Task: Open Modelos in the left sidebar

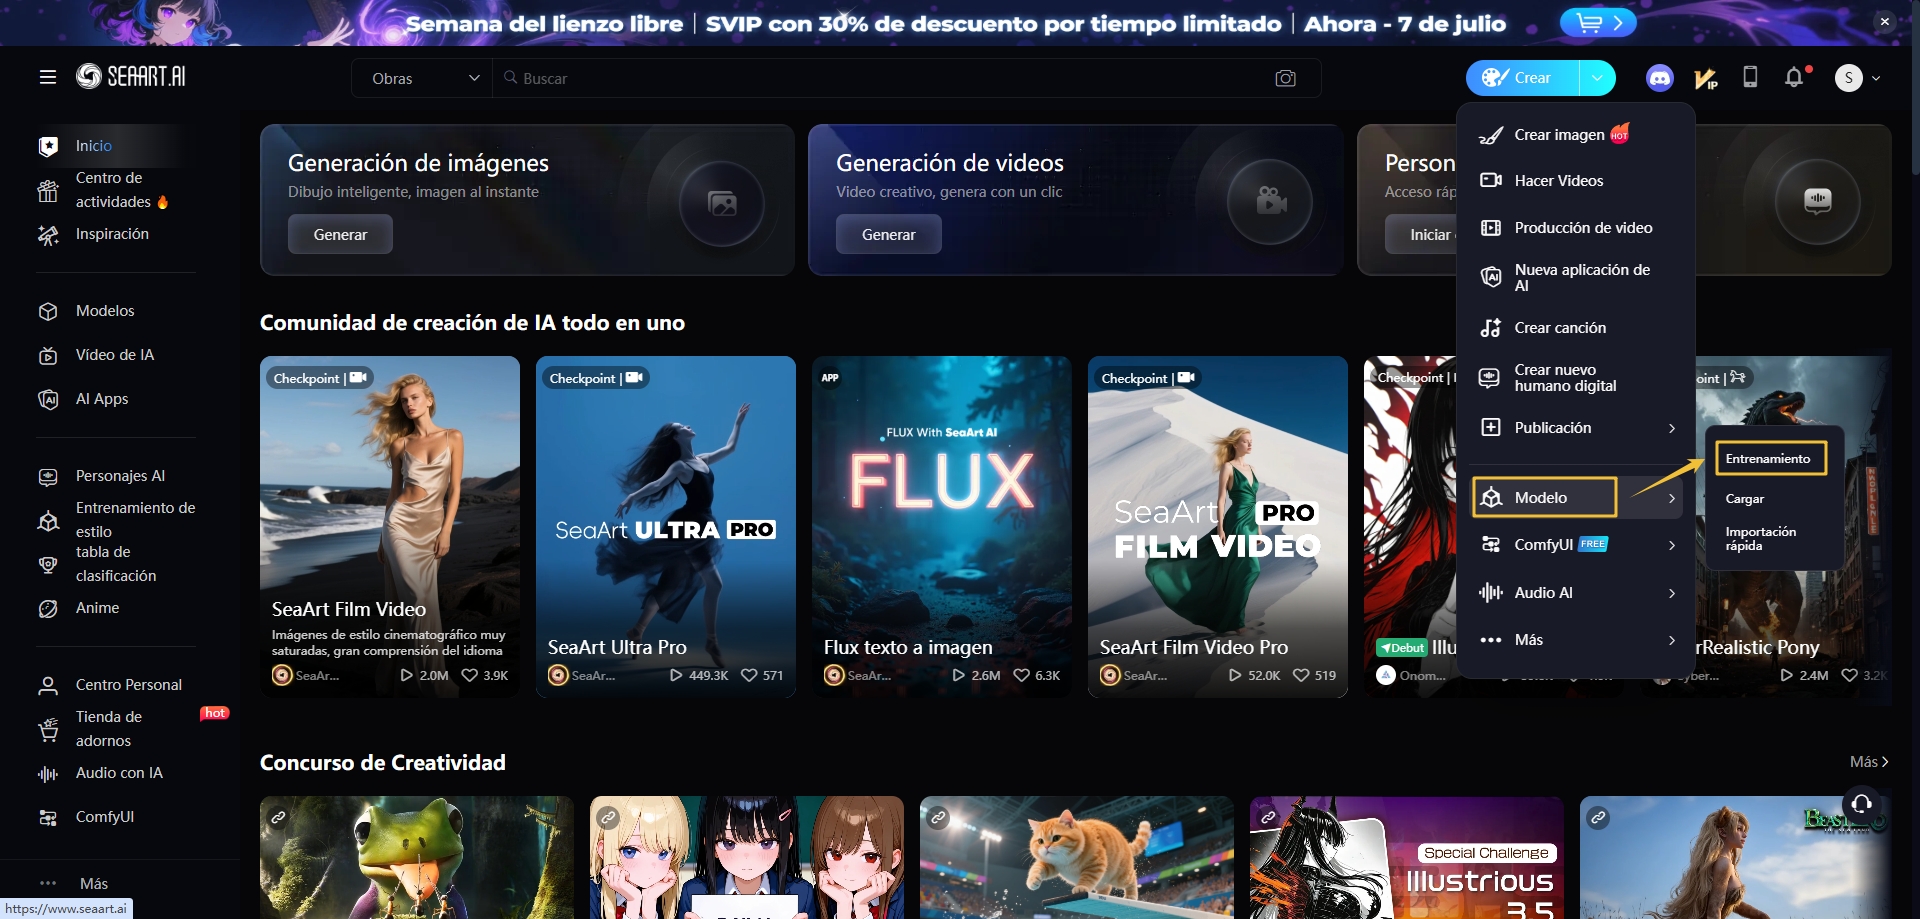Action: point(105,311)
